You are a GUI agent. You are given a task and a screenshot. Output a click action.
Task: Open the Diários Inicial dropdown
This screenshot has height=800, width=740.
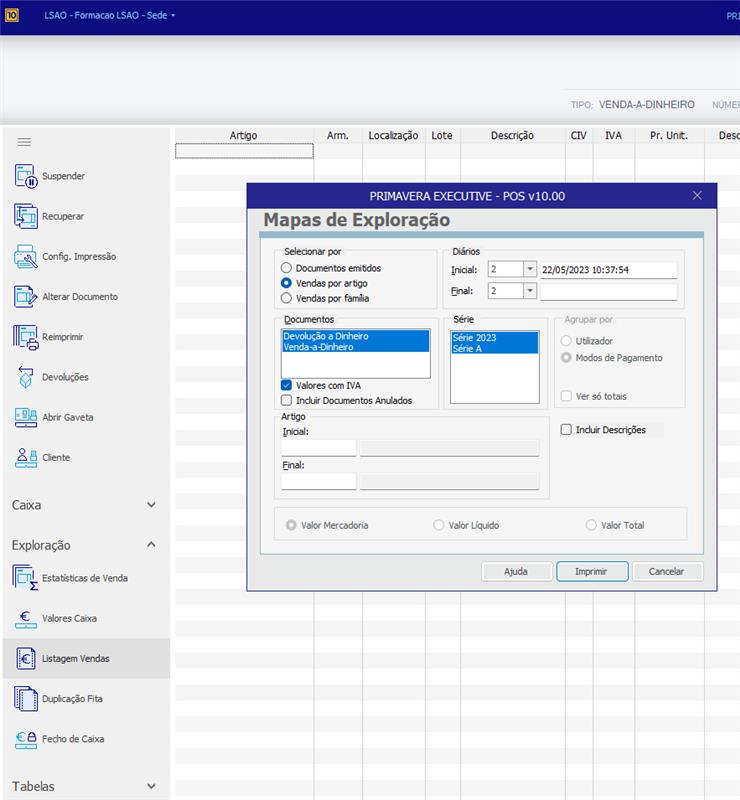(x=529, y=269)
